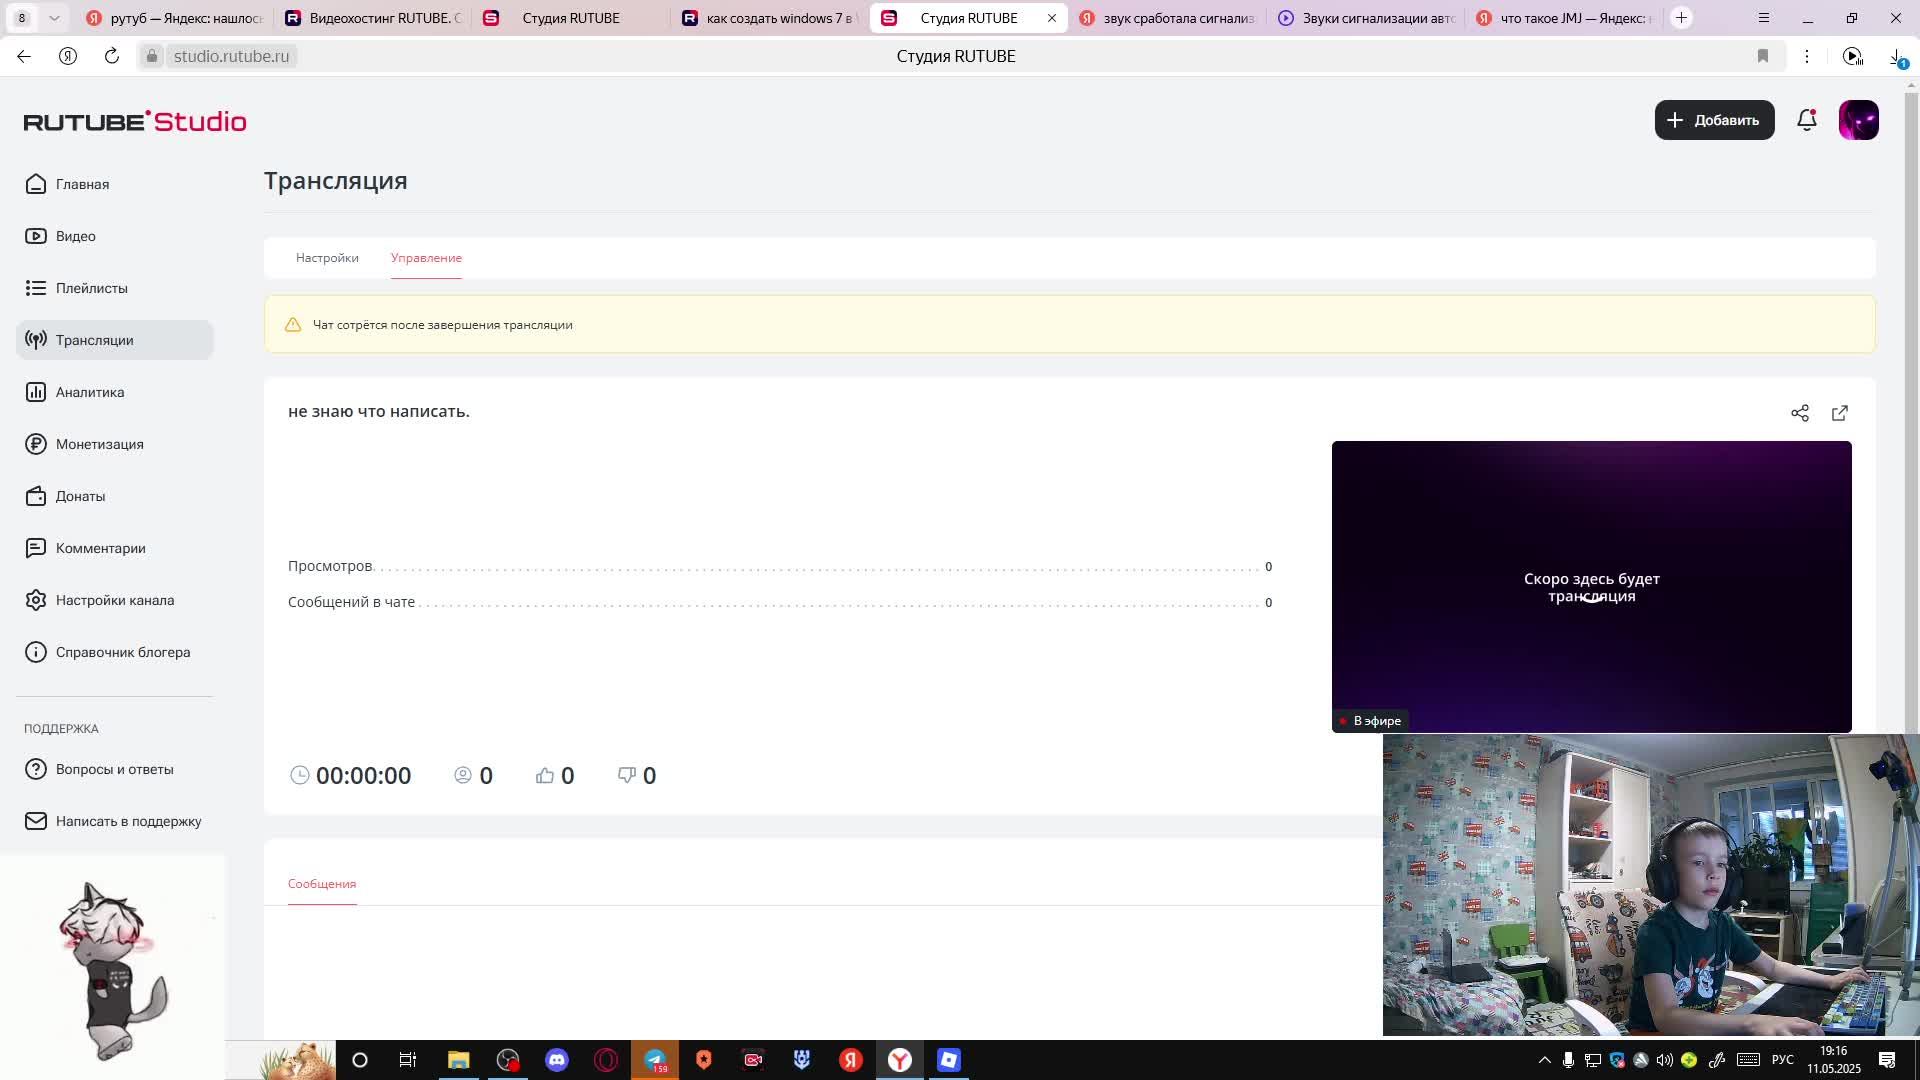Click the RUTUBE Studio logo
This screenshot has height=1080, width=1920.
tap(135, 121)
